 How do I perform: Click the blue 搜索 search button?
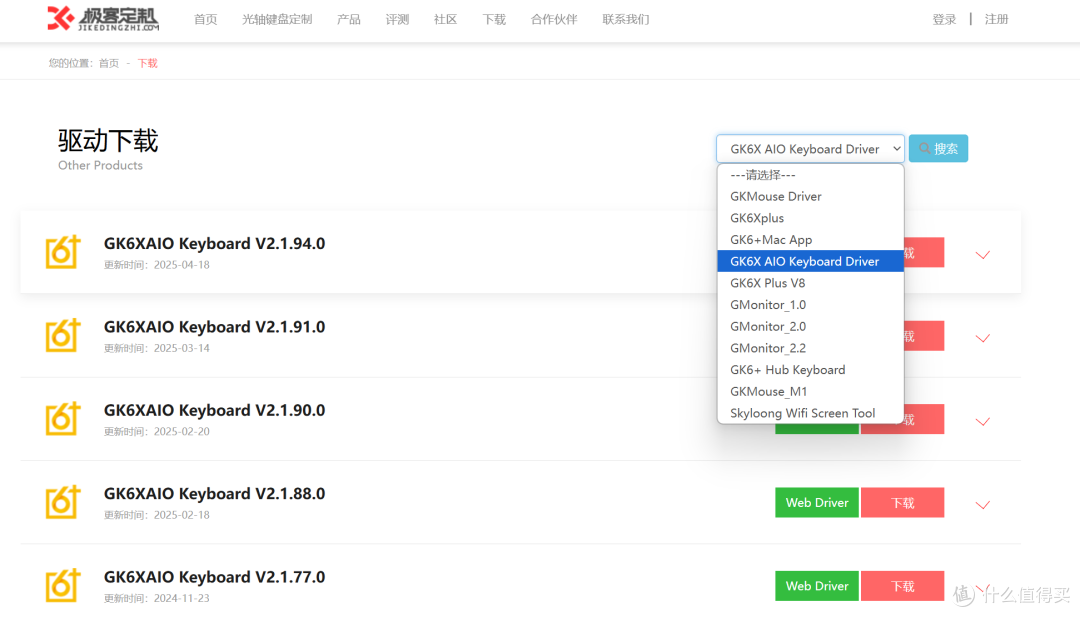pos(938,149)
